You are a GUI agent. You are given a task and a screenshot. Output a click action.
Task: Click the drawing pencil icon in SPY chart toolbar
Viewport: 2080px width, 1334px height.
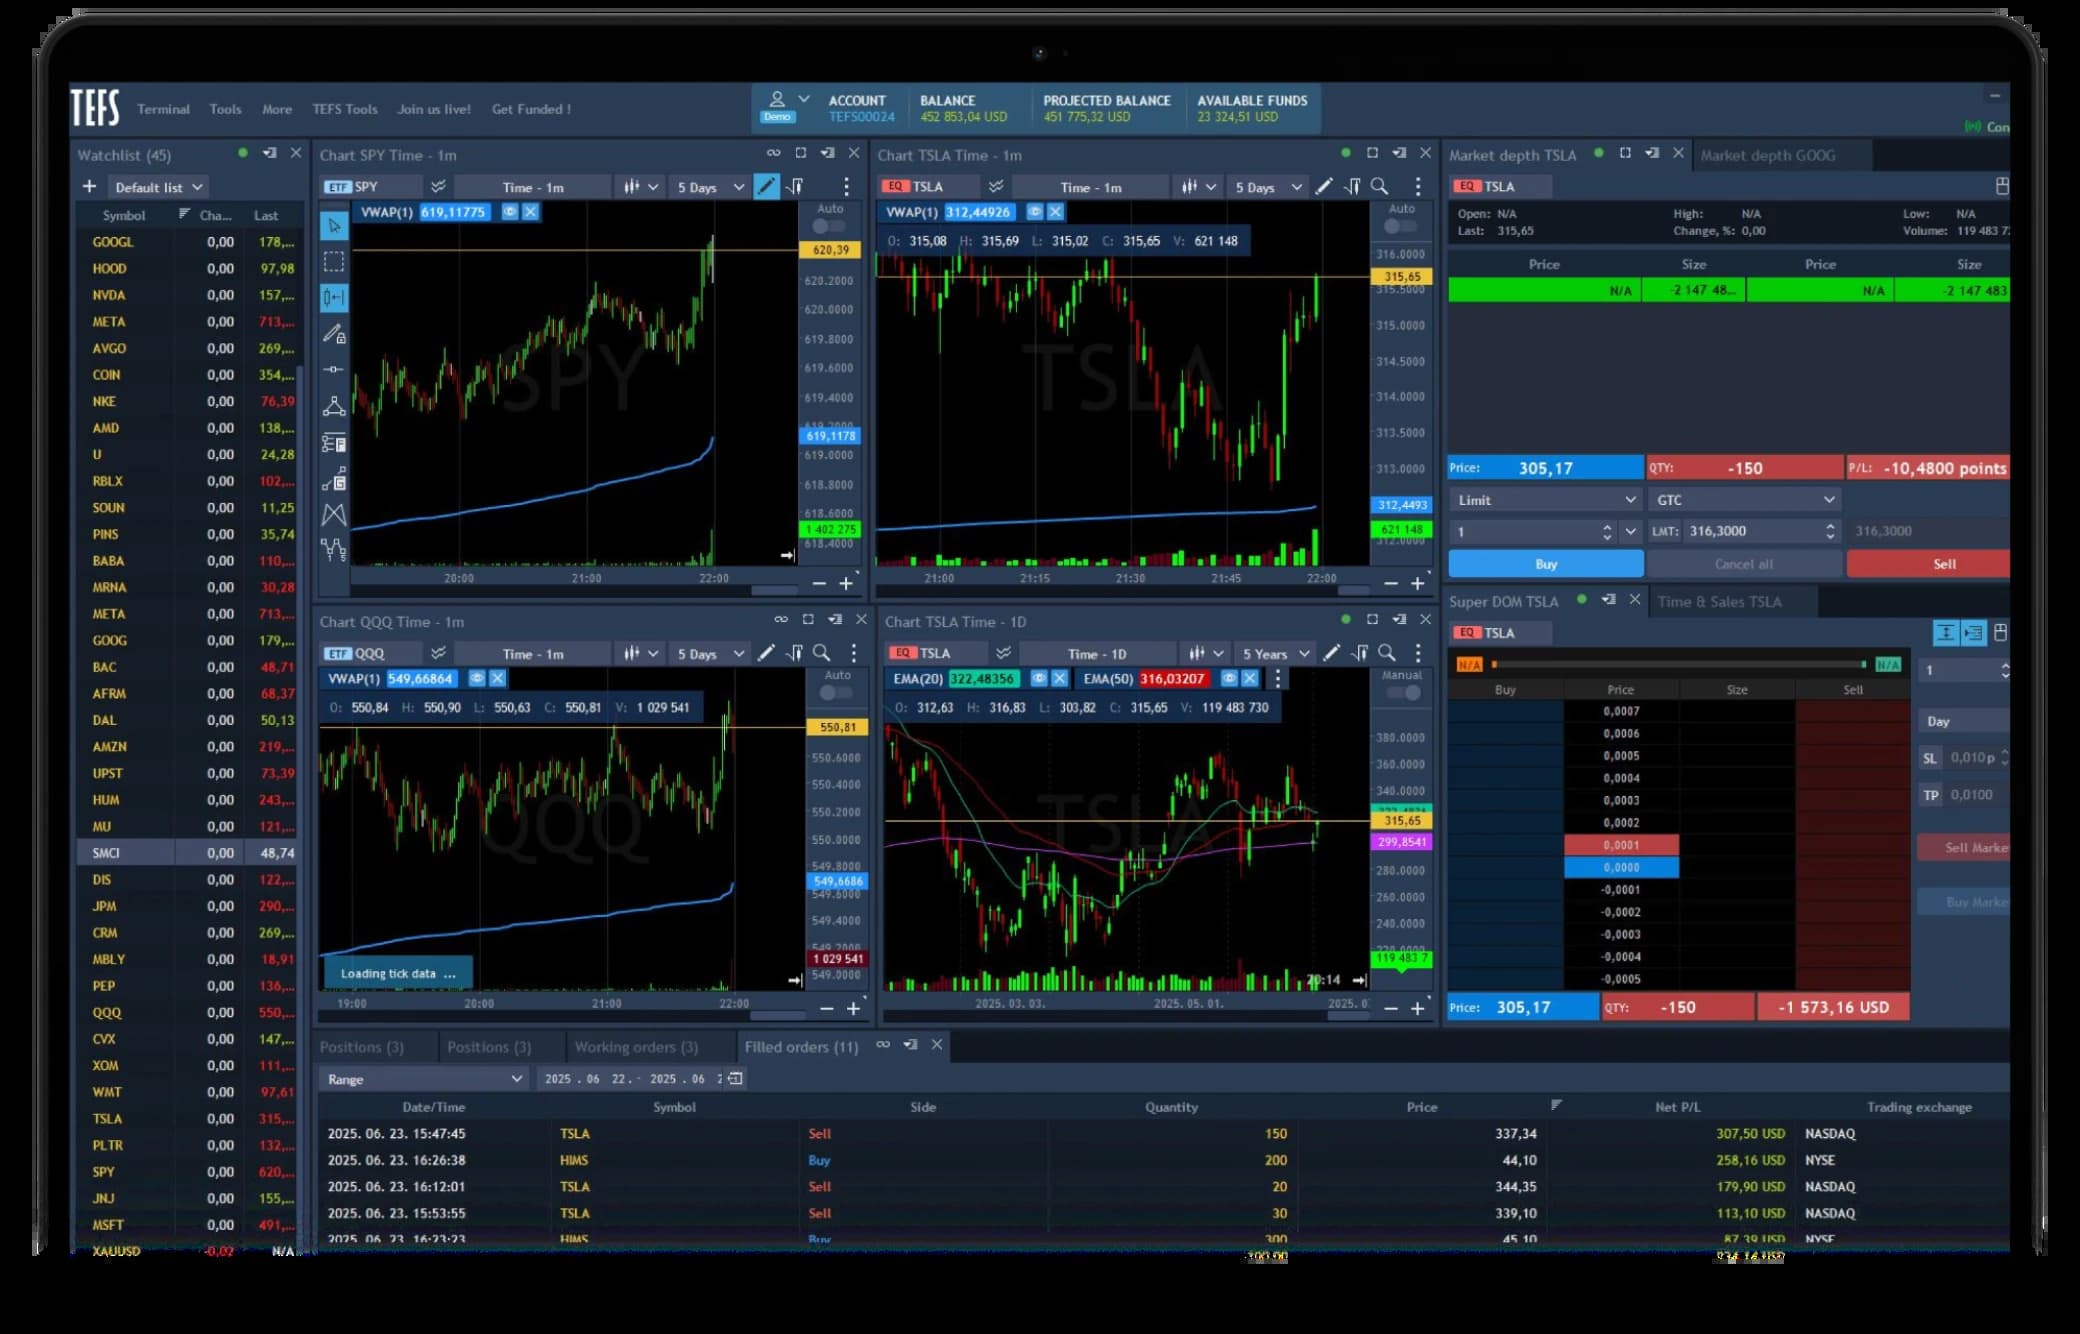pos(766,187)
